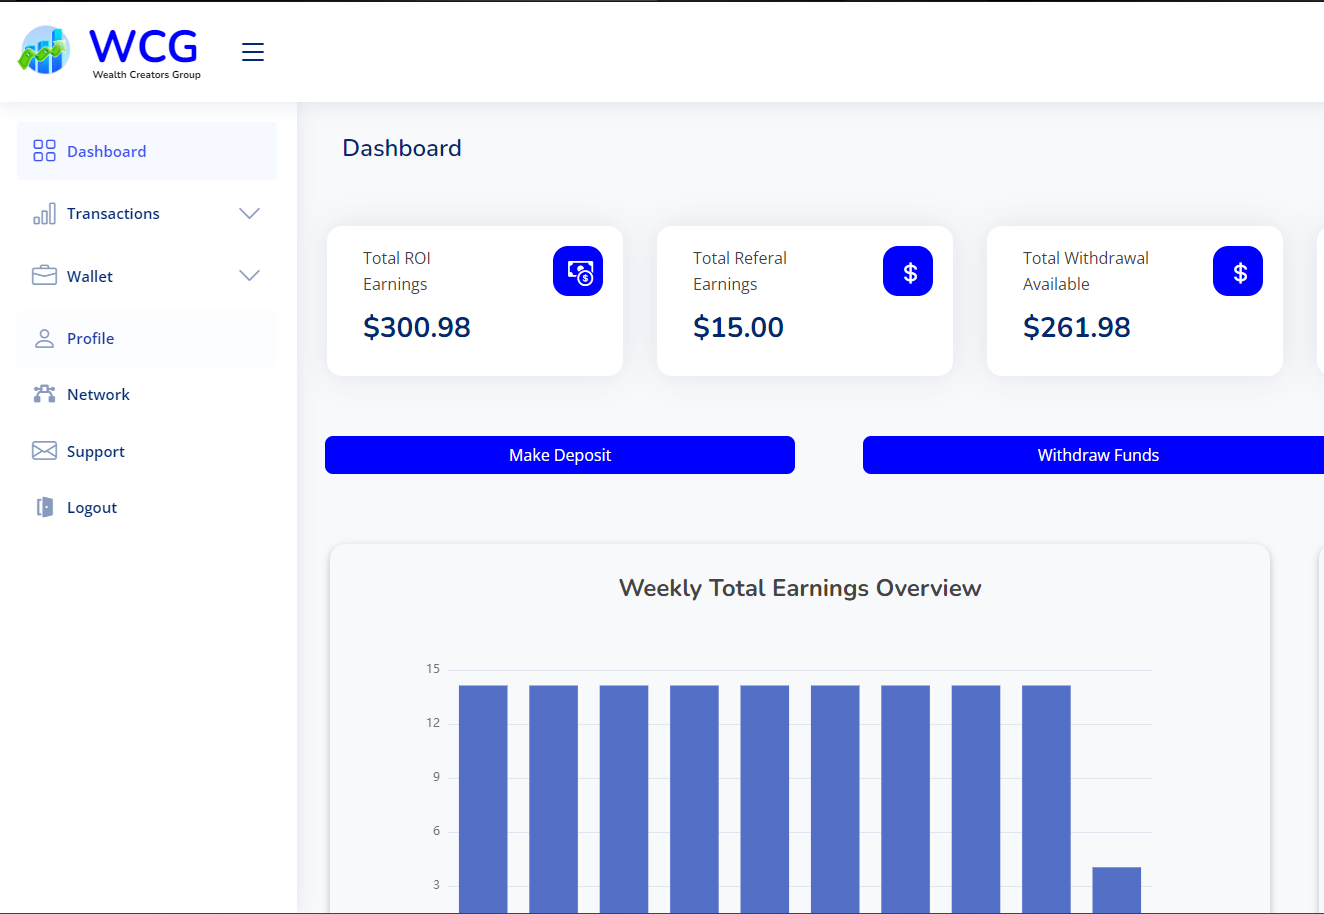The image size is (1324, 914).
Task: Click the Dashboard page heading
Action: [x=402, y=148]
